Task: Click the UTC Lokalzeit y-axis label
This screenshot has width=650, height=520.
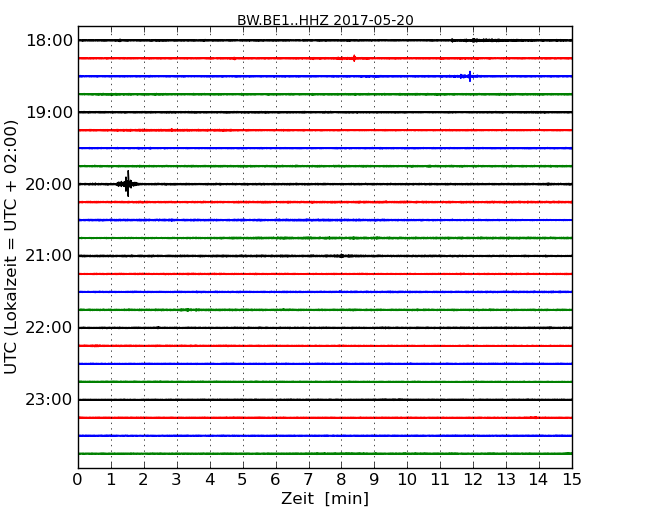Action: 11,247
